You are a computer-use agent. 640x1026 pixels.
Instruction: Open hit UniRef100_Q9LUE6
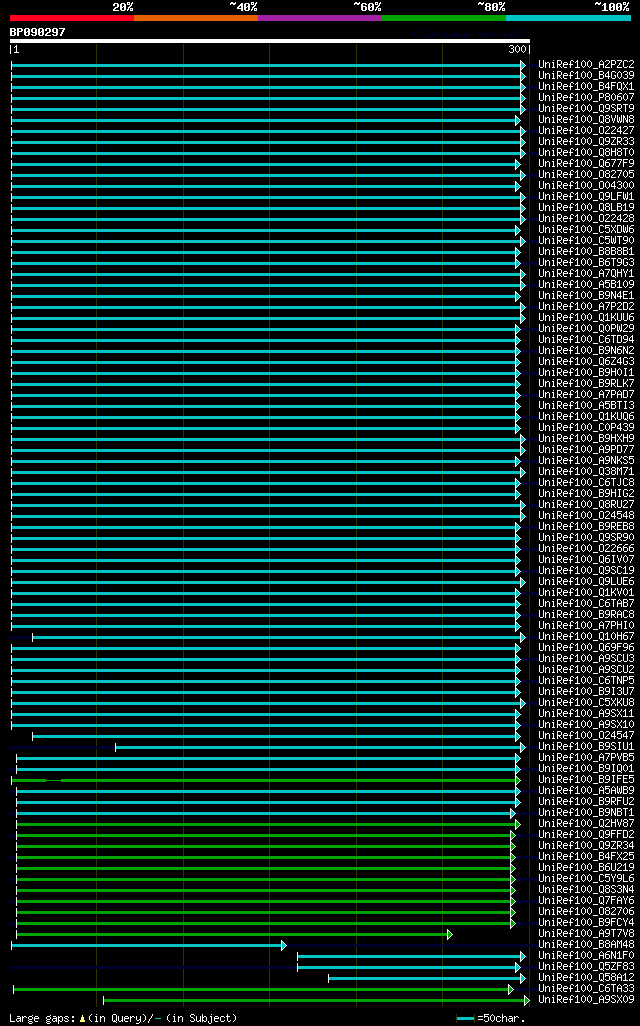tap(586, 582)
